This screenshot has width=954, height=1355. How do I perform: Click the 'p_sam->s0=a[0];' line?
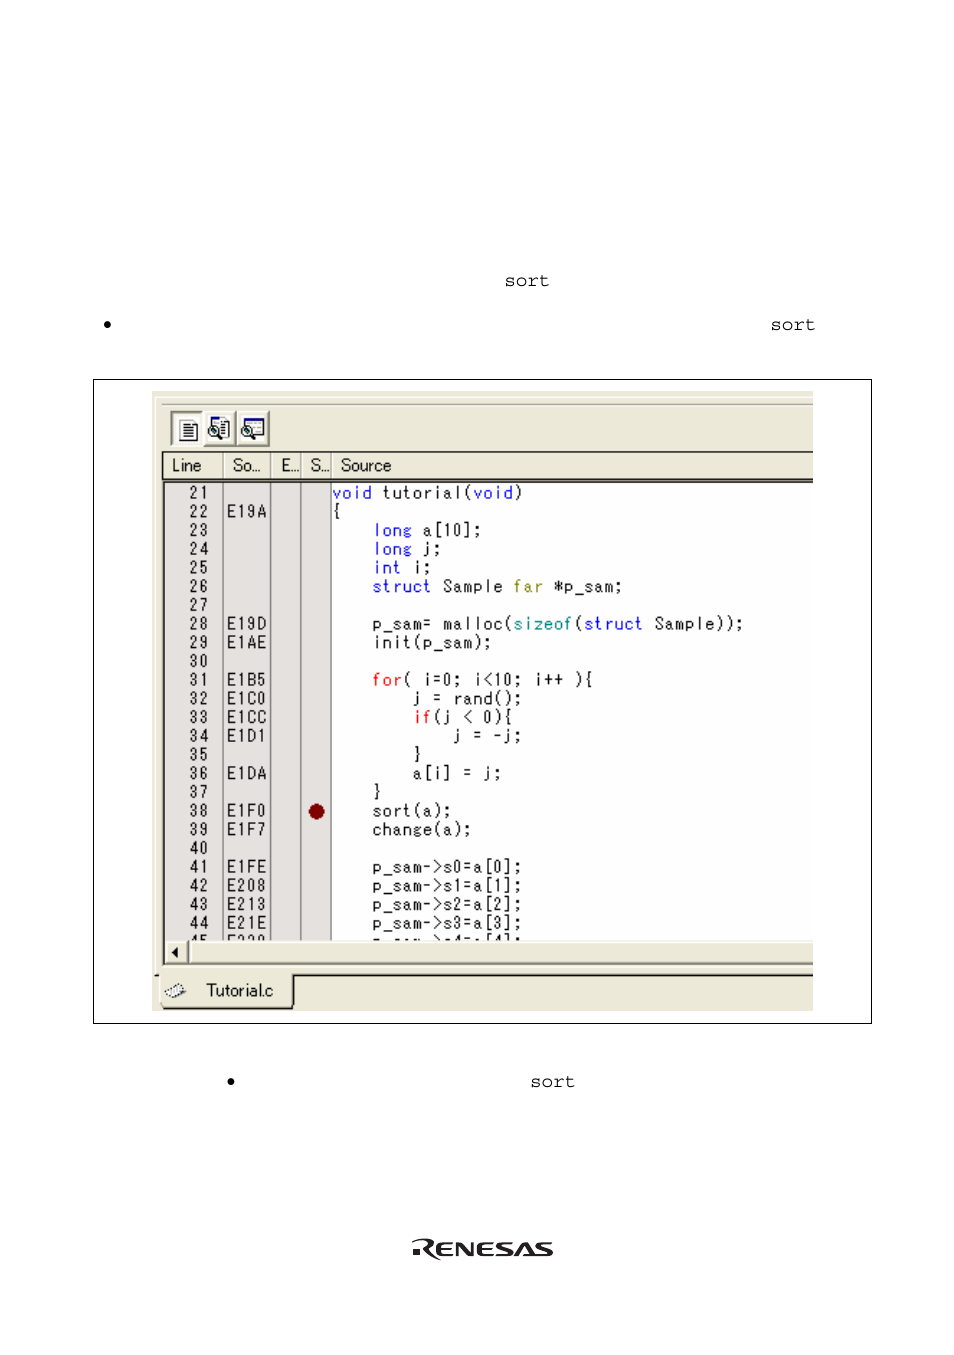tap(447, 867)
